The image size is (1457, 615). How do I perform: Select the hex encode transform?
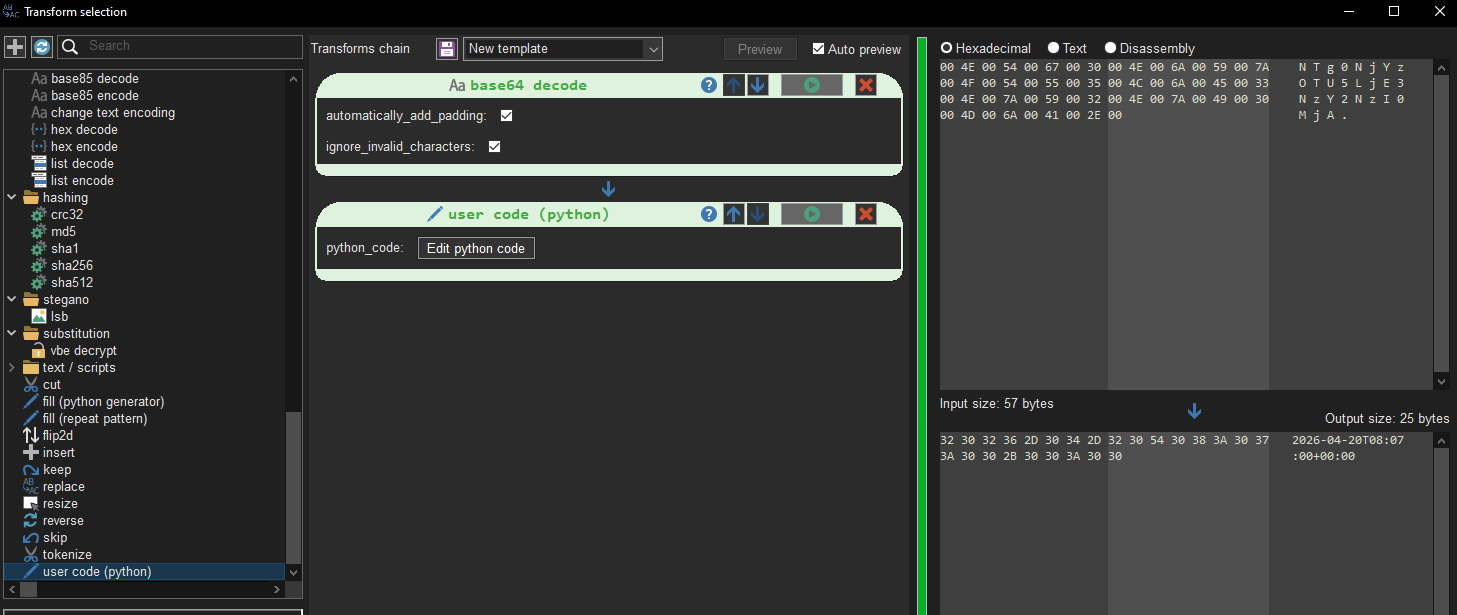(x=84, y=147)
